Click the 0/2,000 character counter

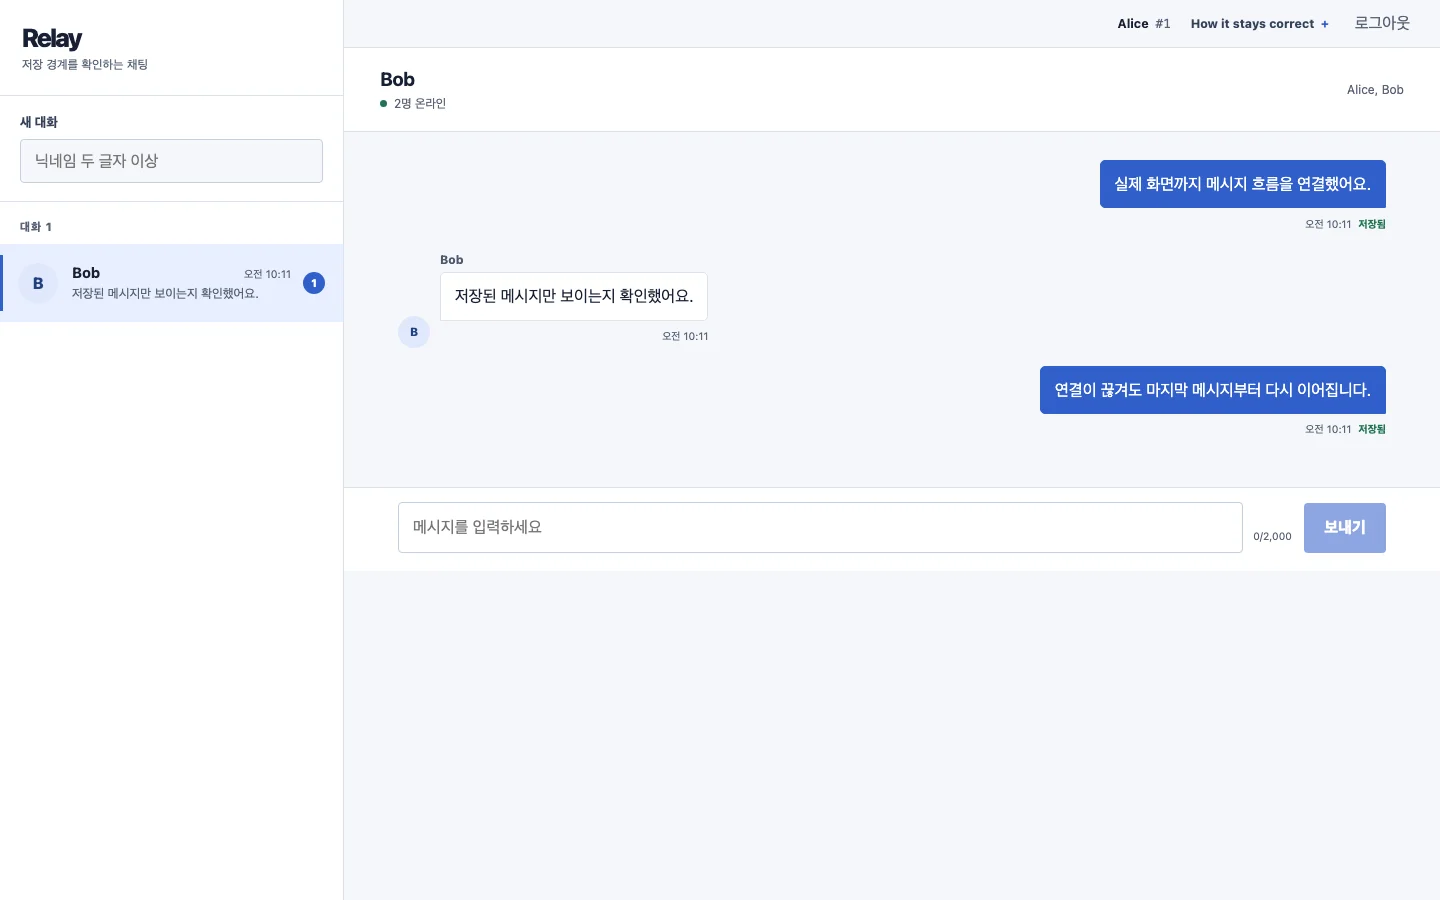[1272, 537]
